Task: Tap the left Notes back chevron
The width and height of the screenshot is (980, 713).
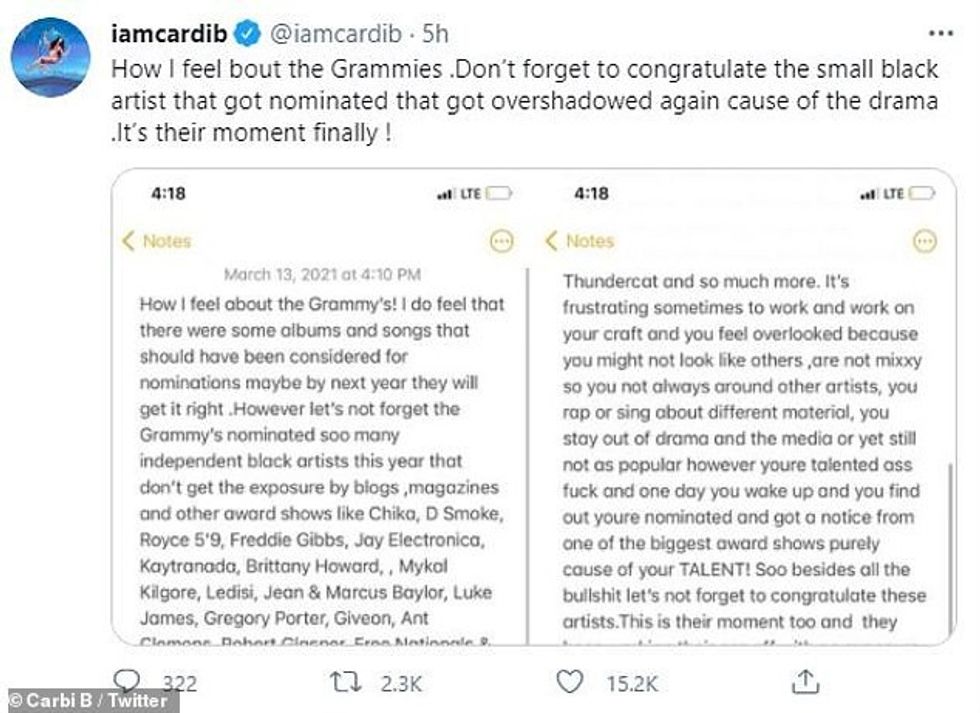Action: tap(129, 241)
